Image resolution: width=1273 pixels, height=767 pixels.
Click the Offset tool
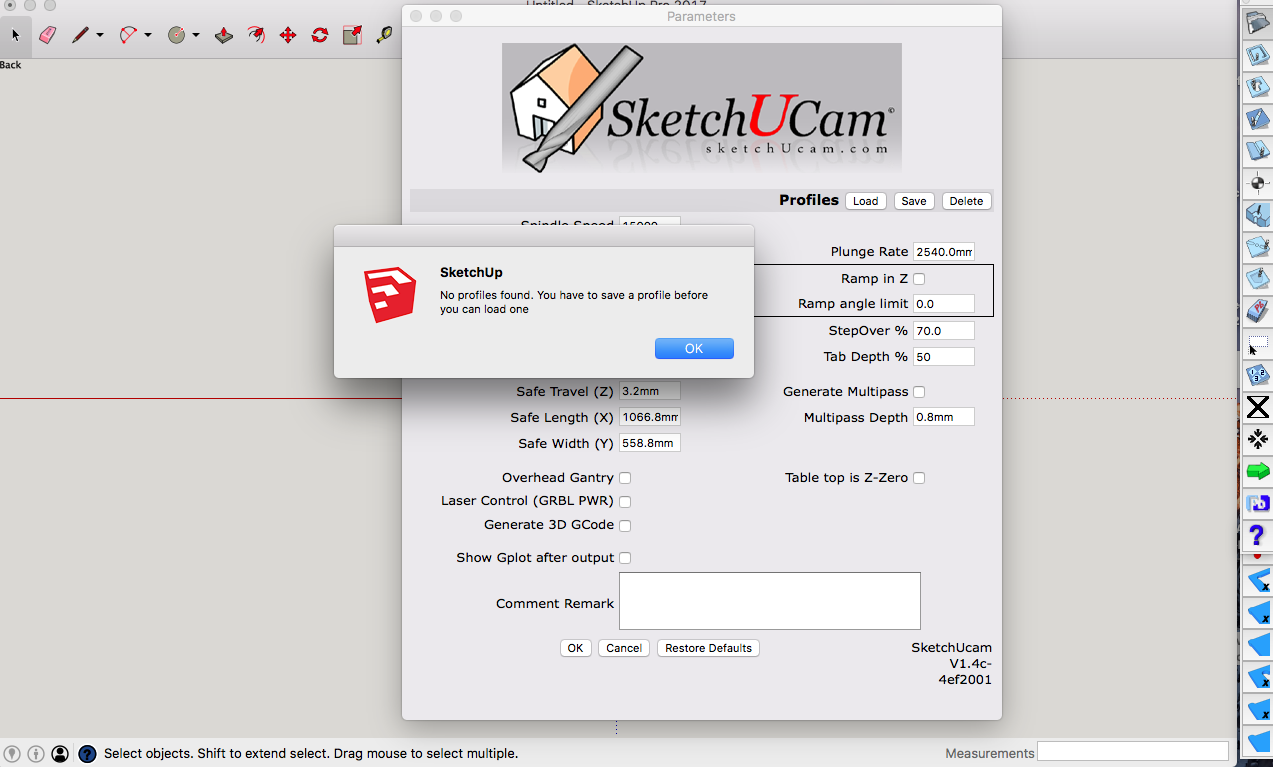[256, 35]
